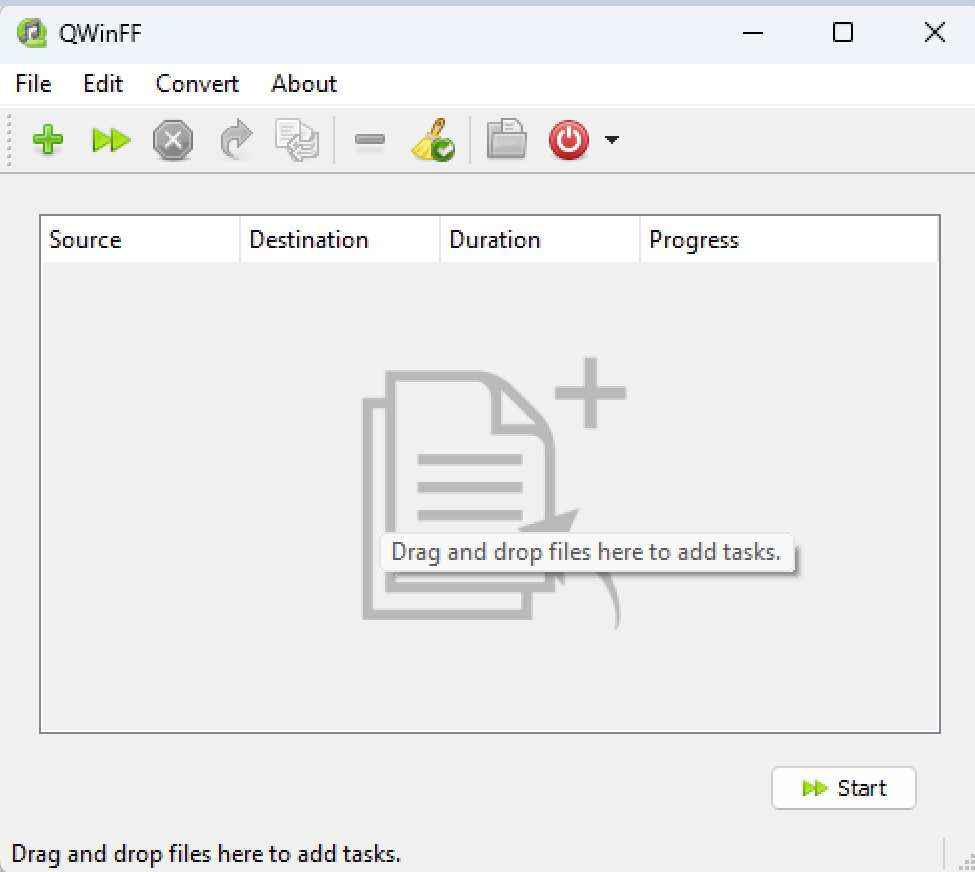Click the red power shutdown icon
The width and height of the screenshot is (975, 872).
(569, 140)
